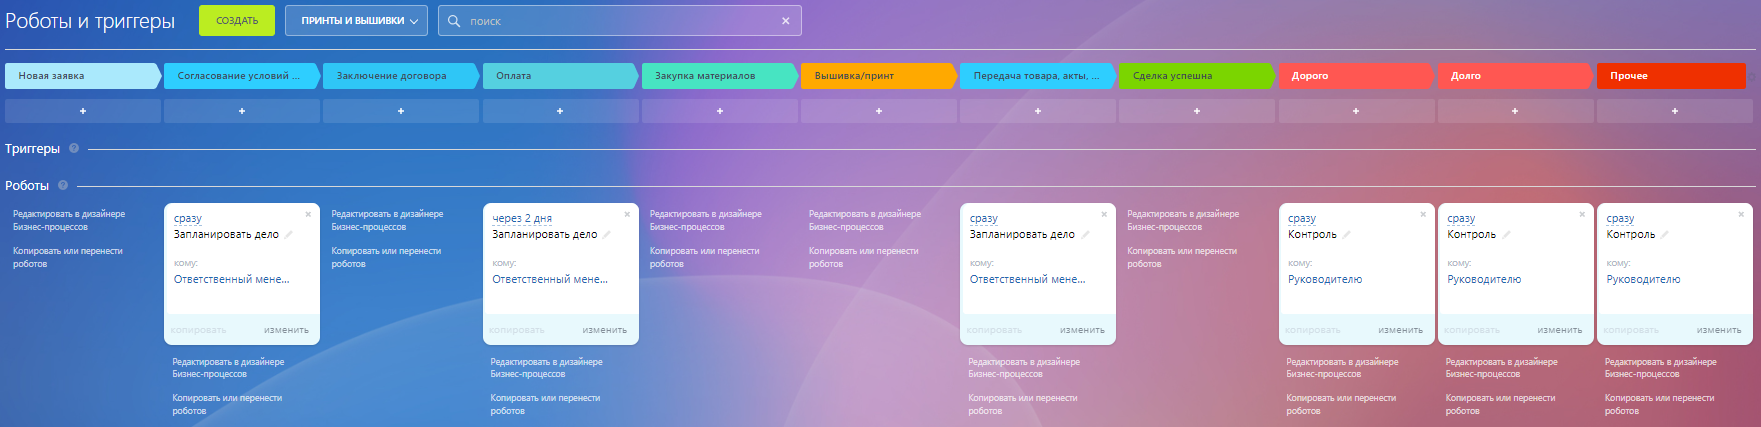The height and width of the screenshot is (427, 1761).
Task: Change 'сразу' delay in Долго robot
Action: point(1461,218)
